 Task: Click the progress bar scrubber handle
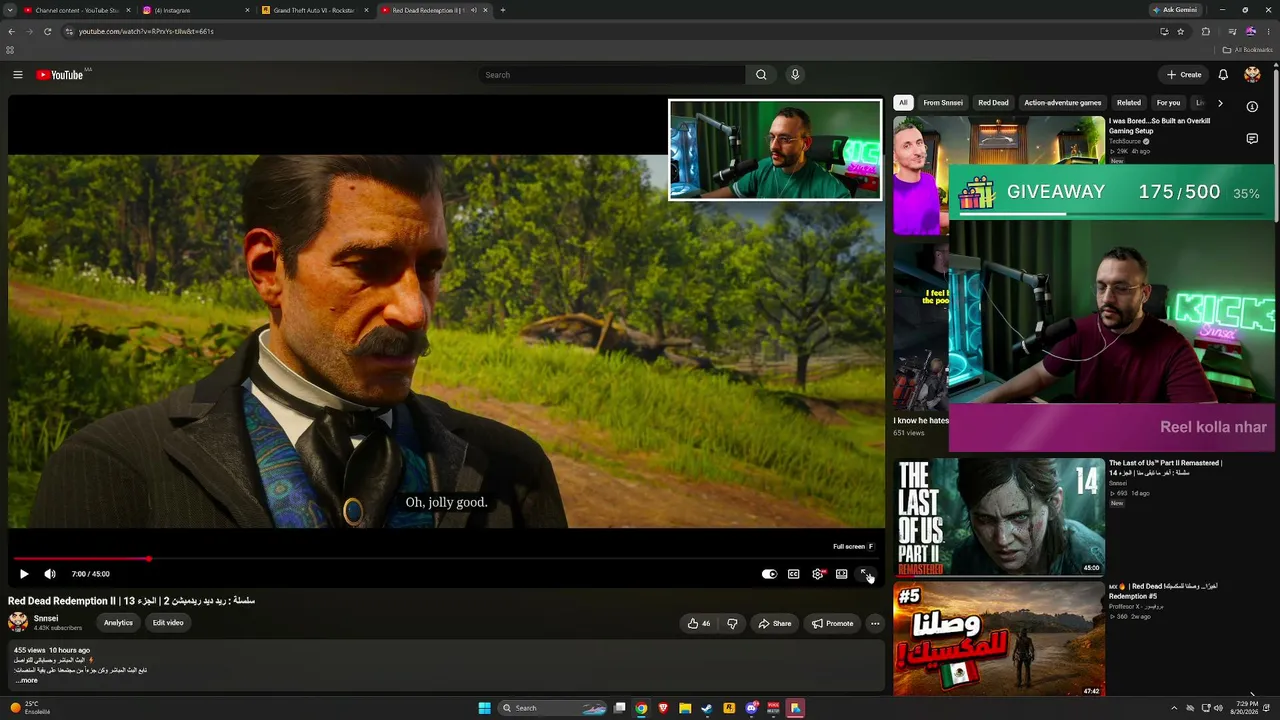click(x=148, y=559)
